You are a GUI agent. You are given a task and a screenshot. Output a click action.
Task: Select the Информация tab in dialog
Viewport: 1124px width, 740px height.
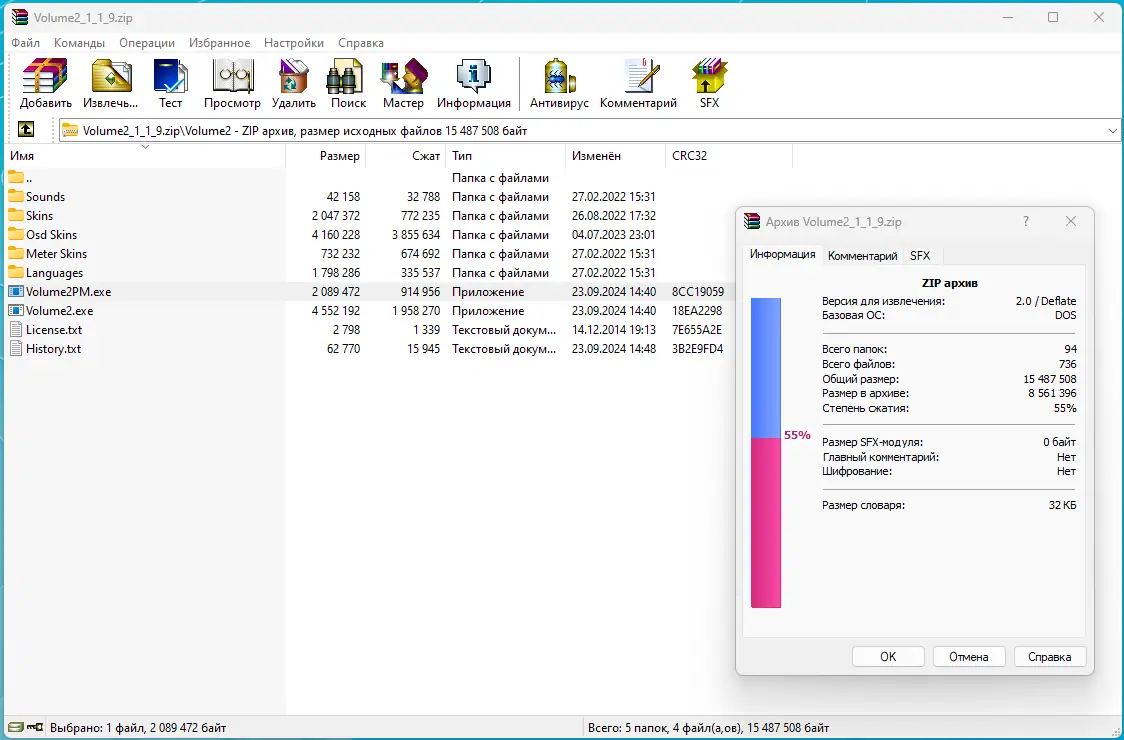782,254
